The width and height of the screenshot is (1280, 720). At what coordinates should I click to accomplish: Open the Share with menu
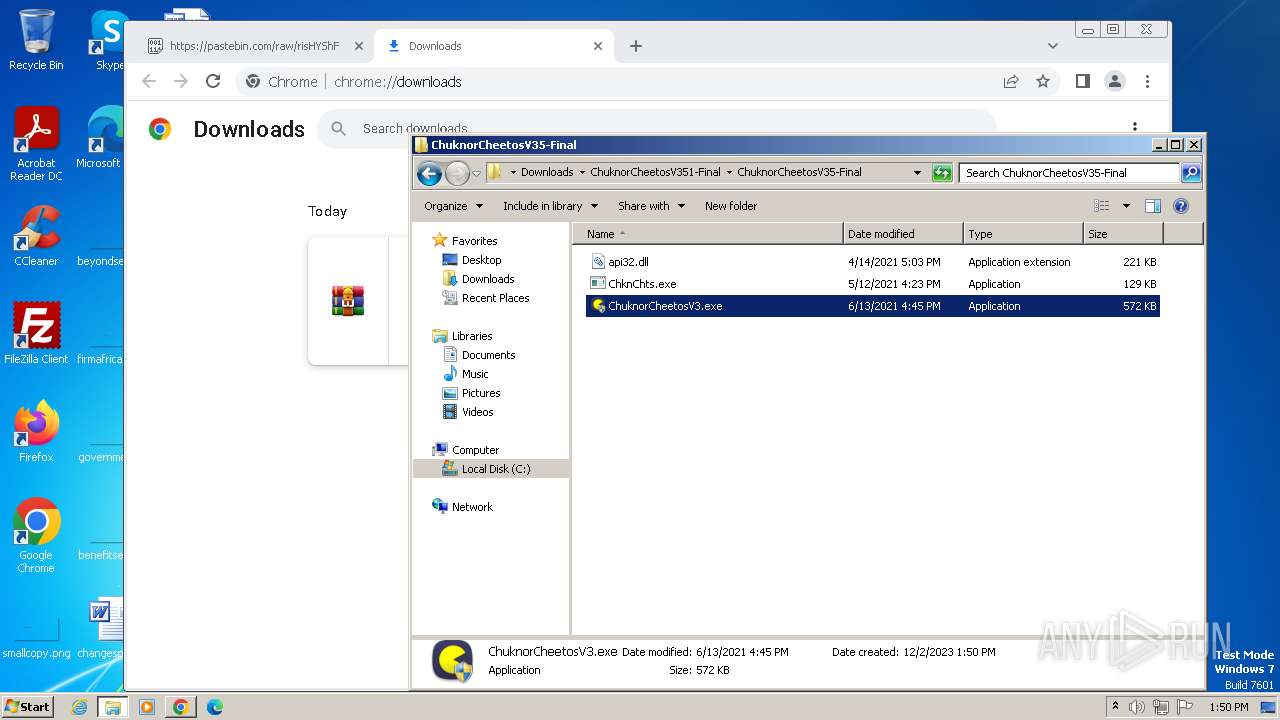point(651,206)
